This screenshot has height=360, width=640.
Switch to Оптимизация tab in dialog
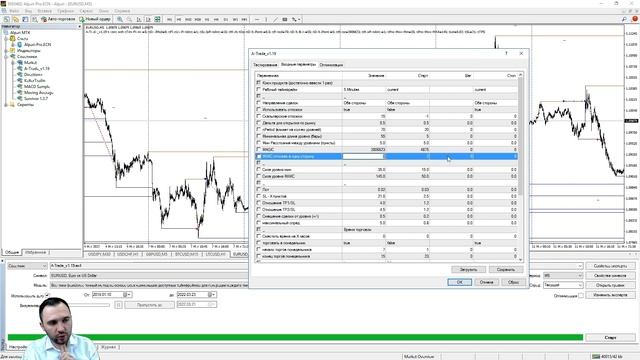[331, 65]
